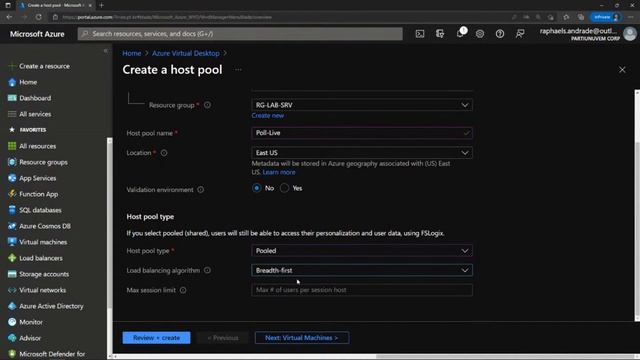This screenshot has height=360, width=640.
Task: Click the Create a resource plus icon
Action: (x=12, y=66)
